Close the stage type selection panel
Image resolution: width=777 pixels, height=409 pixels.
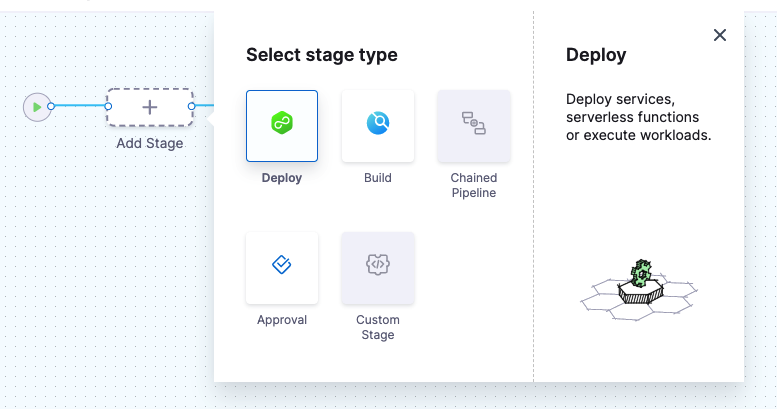(719, 35)
